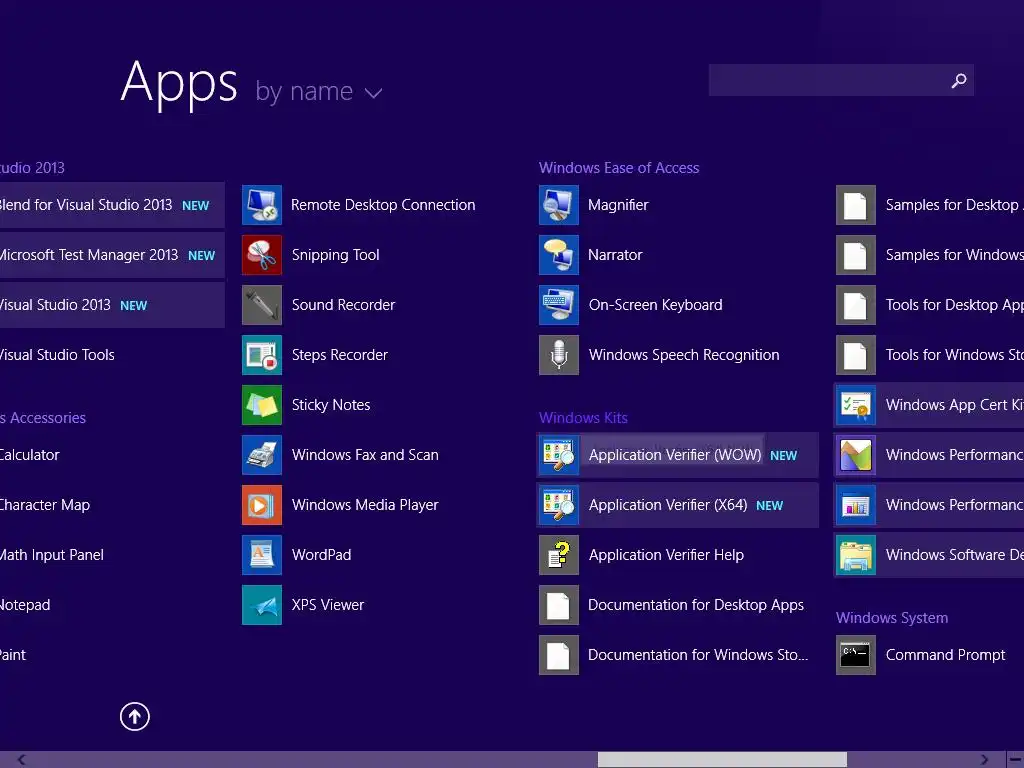1024x768 pixels.
Task: Launch Windows App Cert Kit icon
Action: 856,405
